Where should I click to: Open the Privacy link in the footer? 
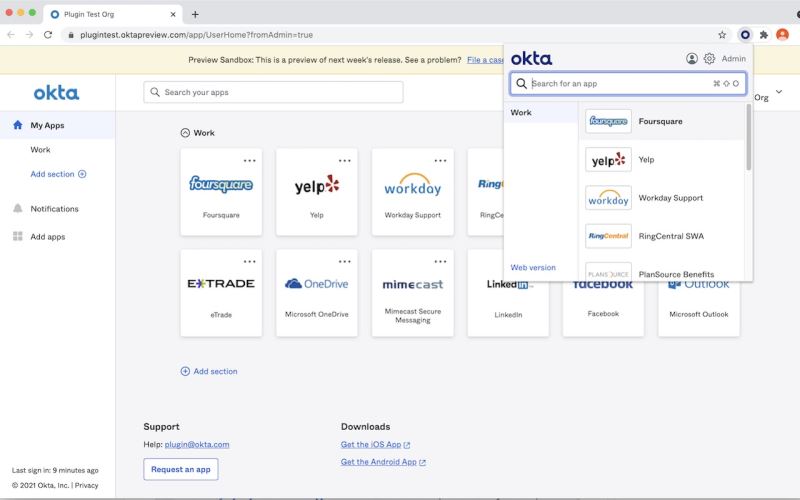(x=86, y=485)
